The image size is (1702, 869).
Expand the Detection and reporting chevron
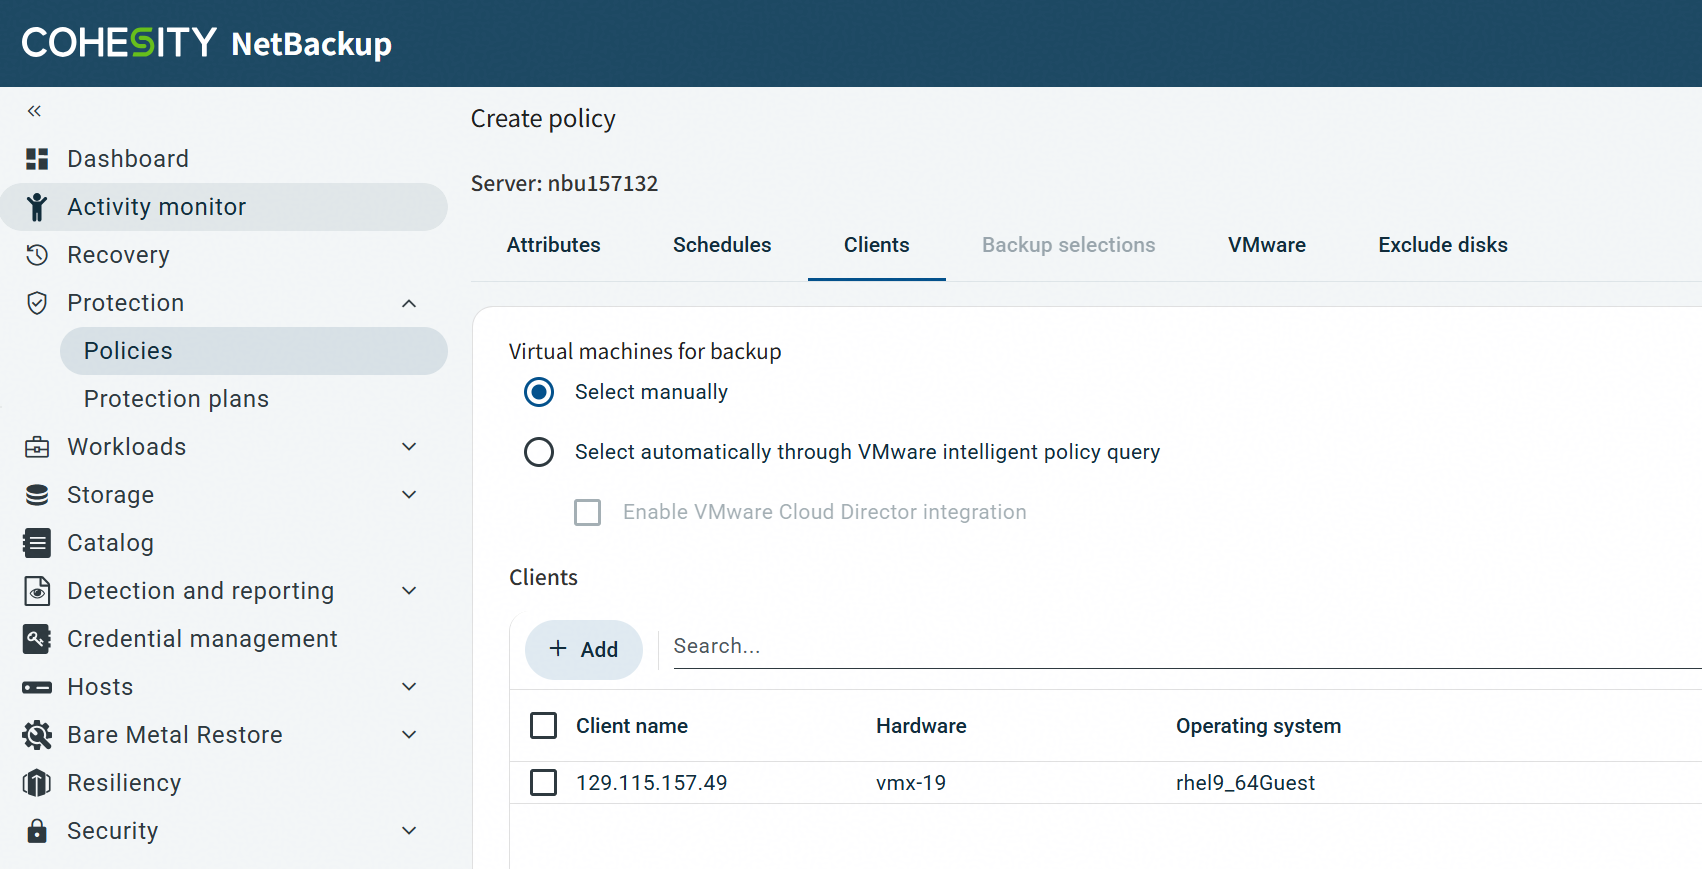[x=409, y=591]
